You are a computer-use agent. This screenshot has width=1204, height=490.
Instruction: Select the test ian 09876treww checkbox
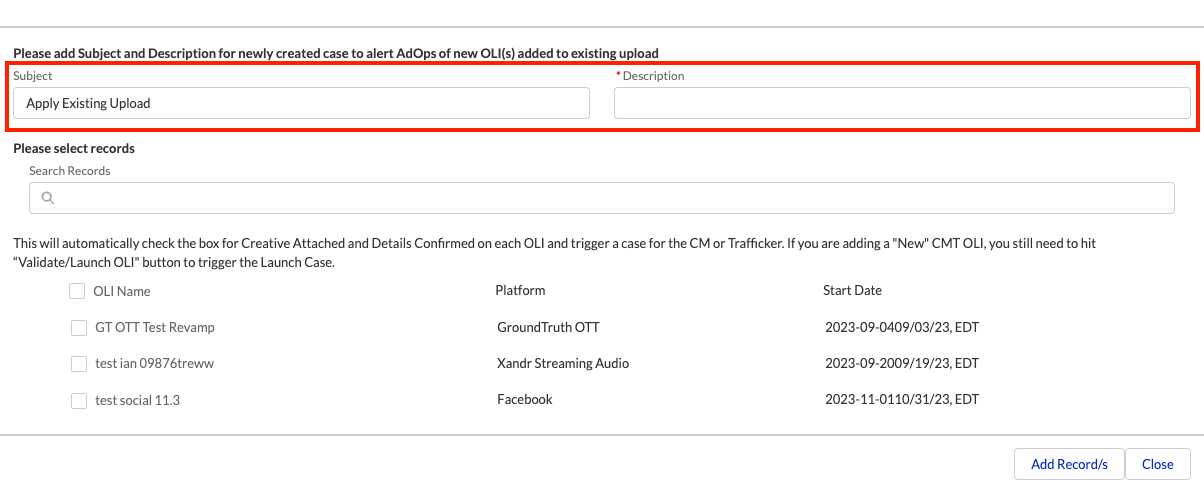click(x=79, y=364)
